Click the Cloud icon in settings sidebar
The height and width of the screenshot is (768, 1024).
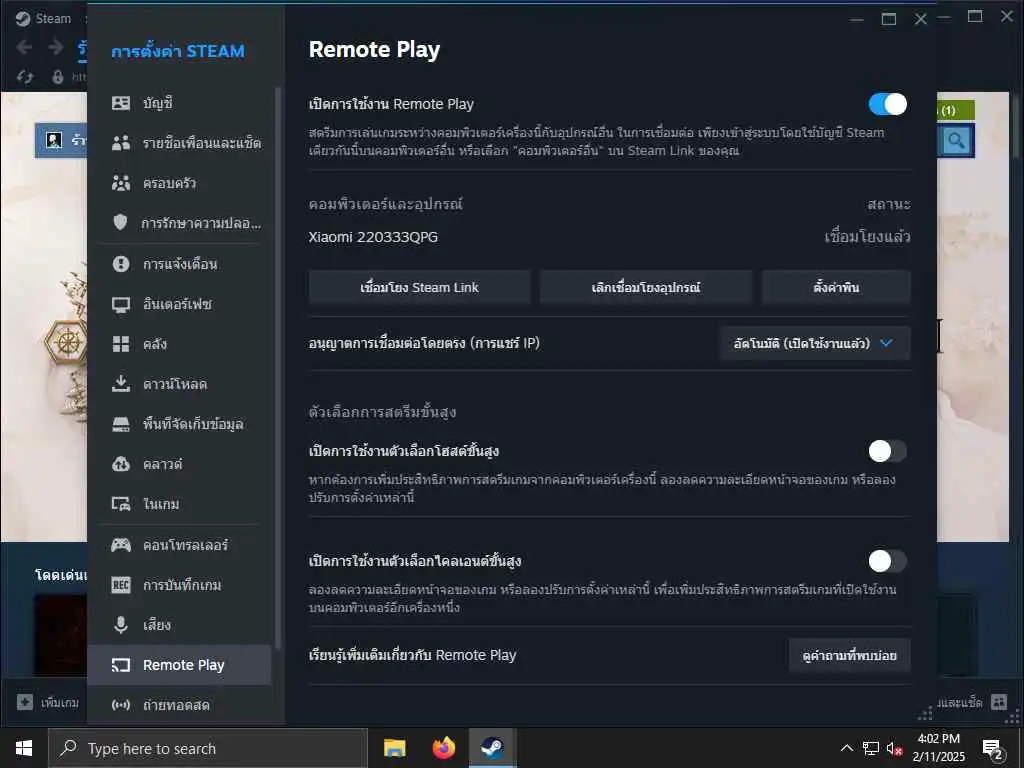(x=121, y=464)
